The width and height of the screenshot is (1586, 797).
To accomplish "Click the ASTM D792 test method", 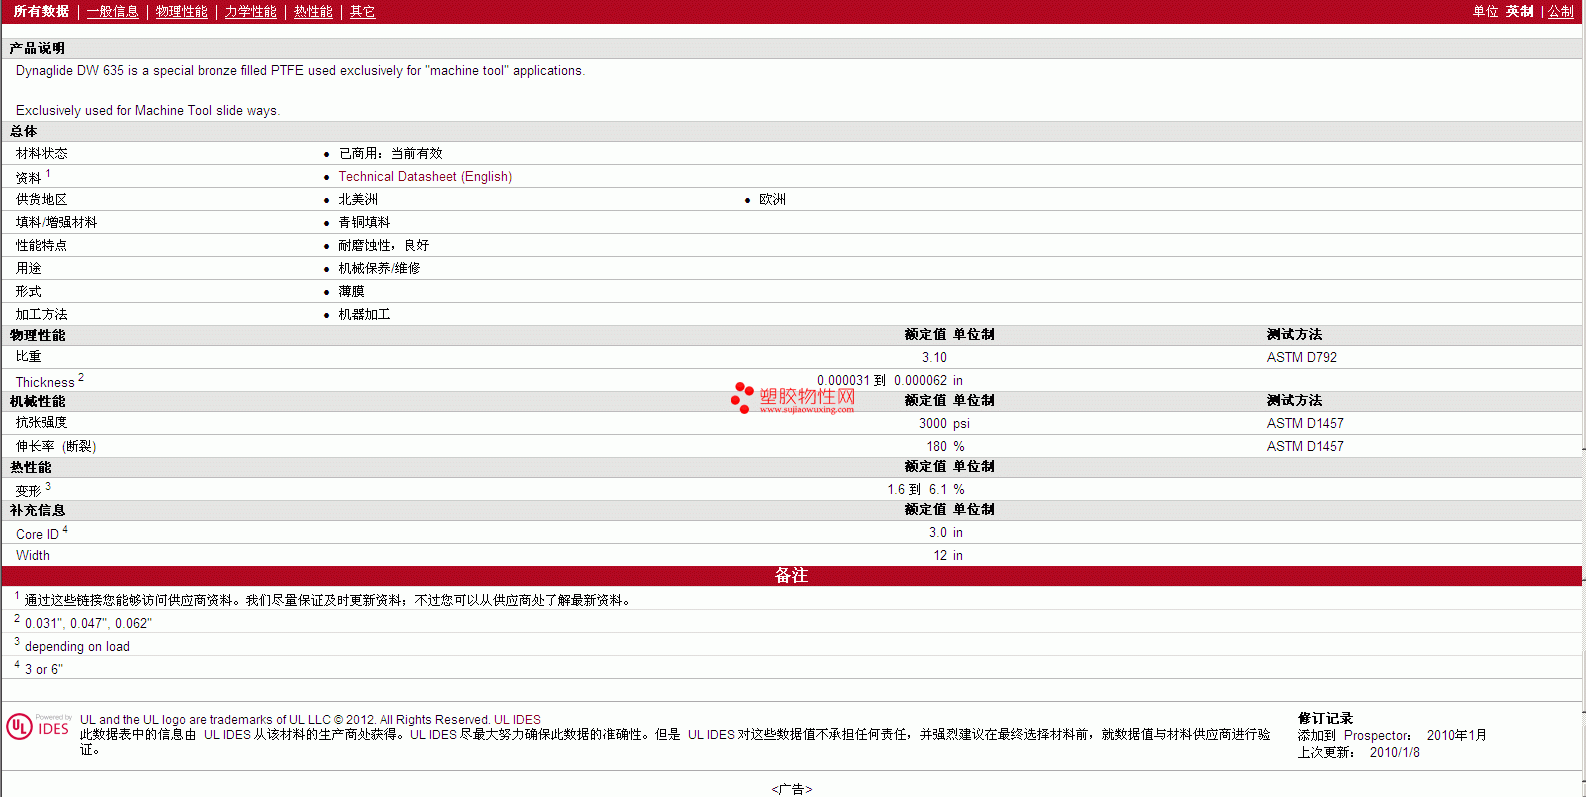I will coord(1302,357).
